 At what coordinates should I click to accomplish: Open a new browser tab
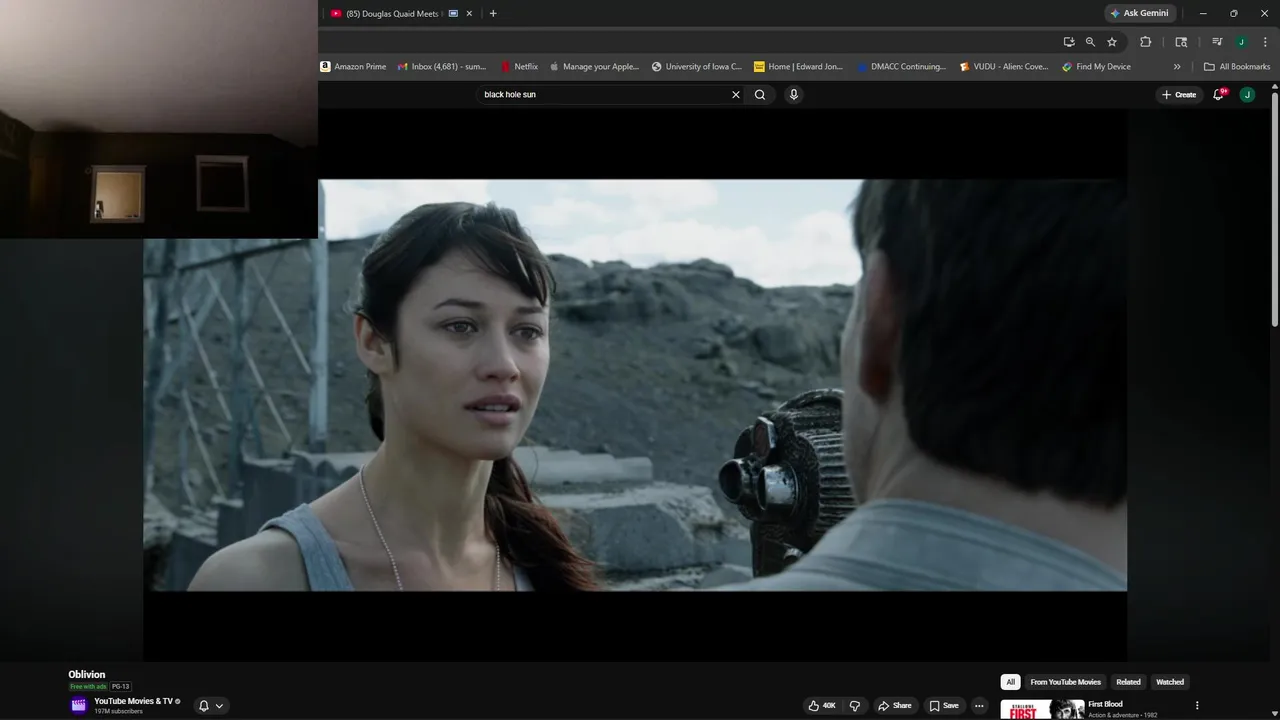pos(493,13)
